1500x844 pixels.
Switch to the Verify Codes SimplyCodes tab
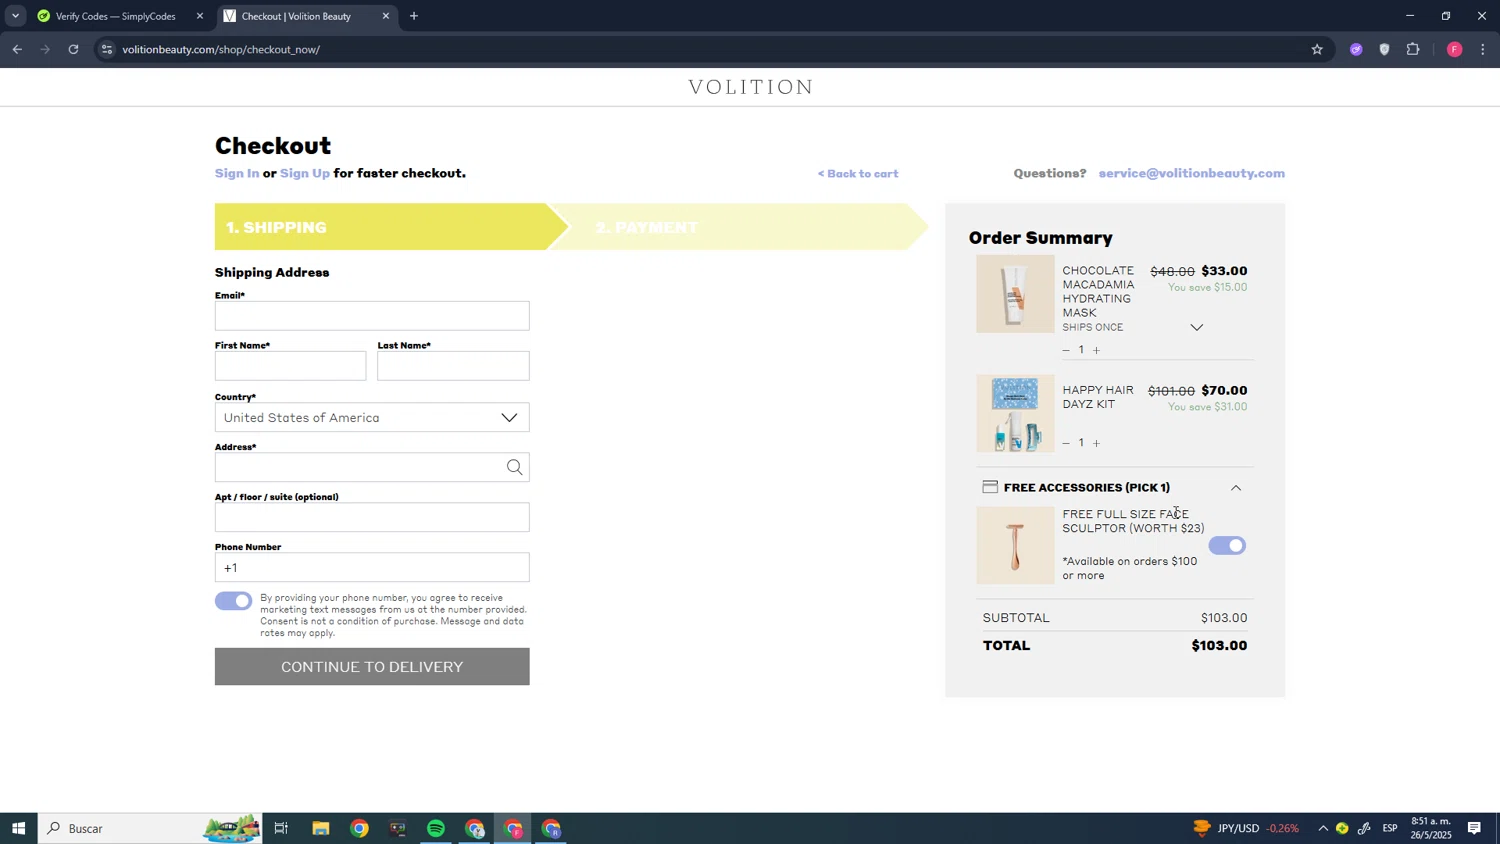coord(115,16)
